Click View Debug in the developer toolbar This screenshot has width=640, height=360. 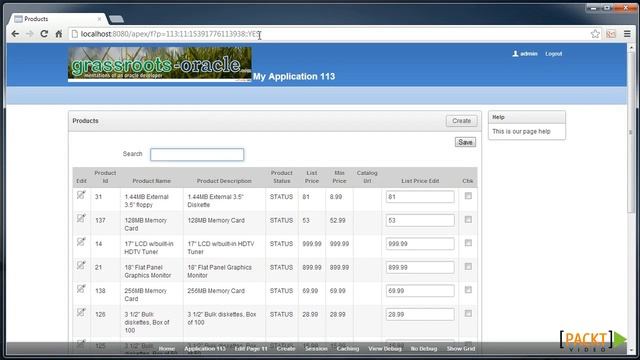385,349
